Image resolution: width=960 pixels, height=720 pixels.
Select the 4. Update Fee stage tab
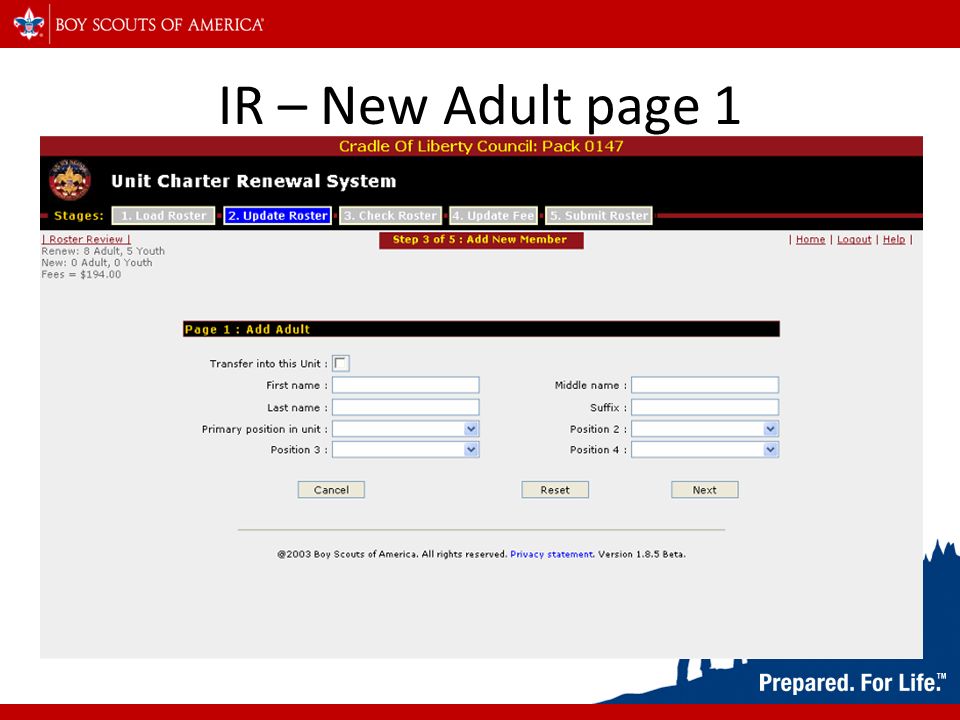point(493,216)
